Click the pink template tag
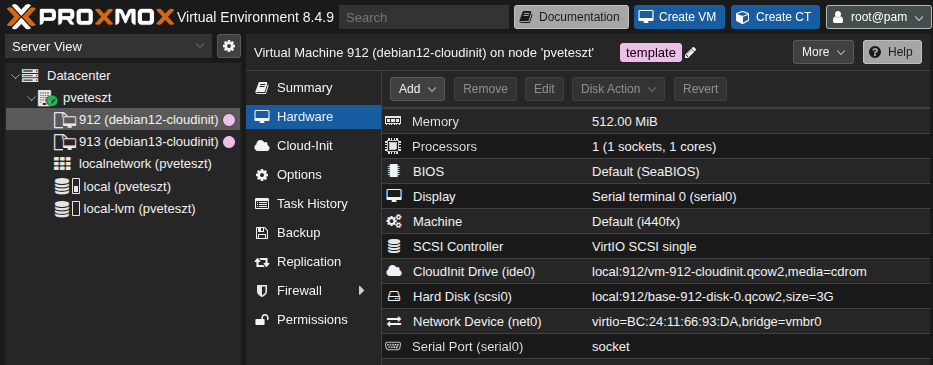Viewport: 933px width, 365px height. (x=651, y=52)
